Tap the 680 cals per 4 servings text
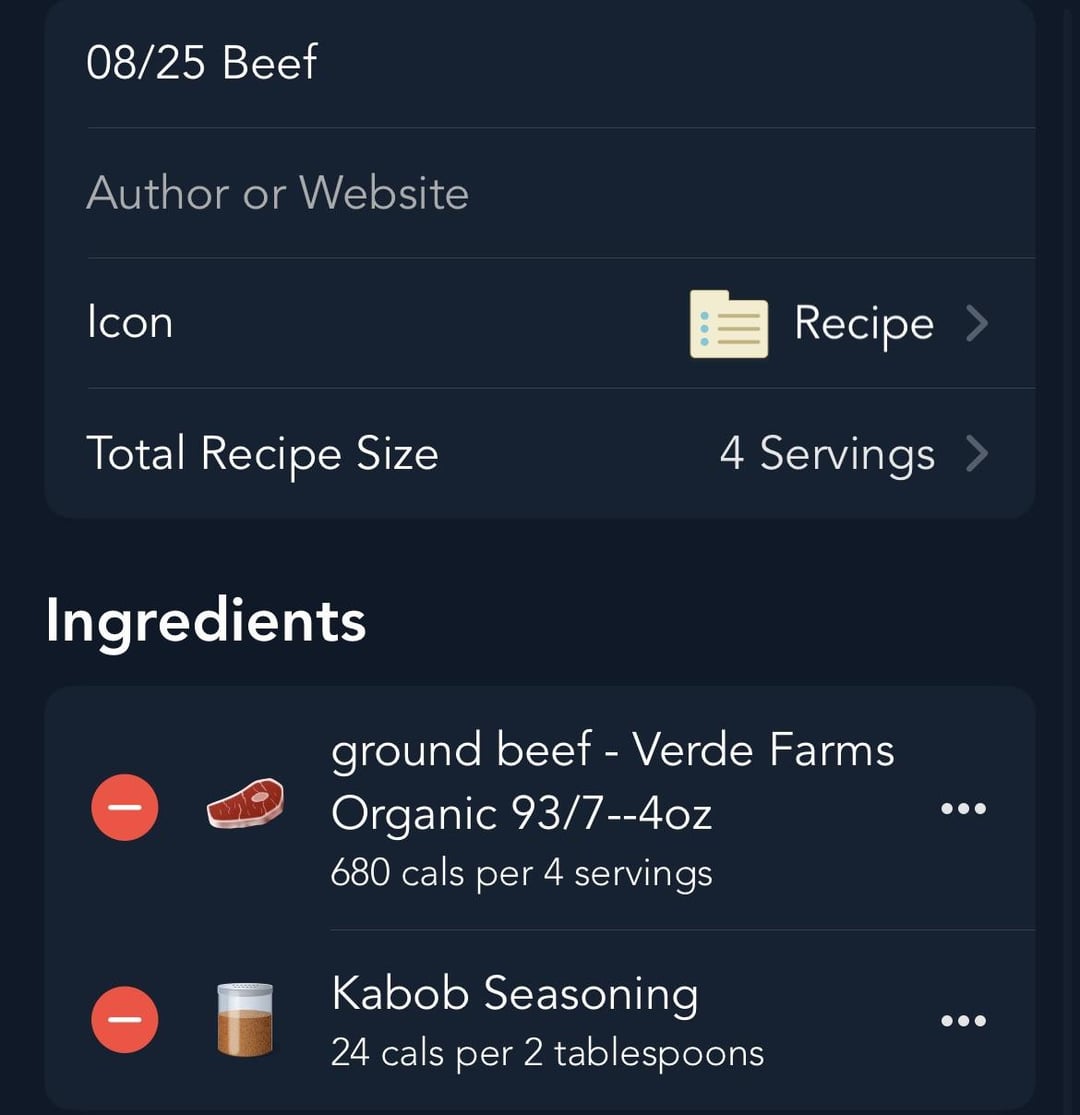This screenshot has height=1115, width=1080. pyautogui.click(x=521, y=873)
